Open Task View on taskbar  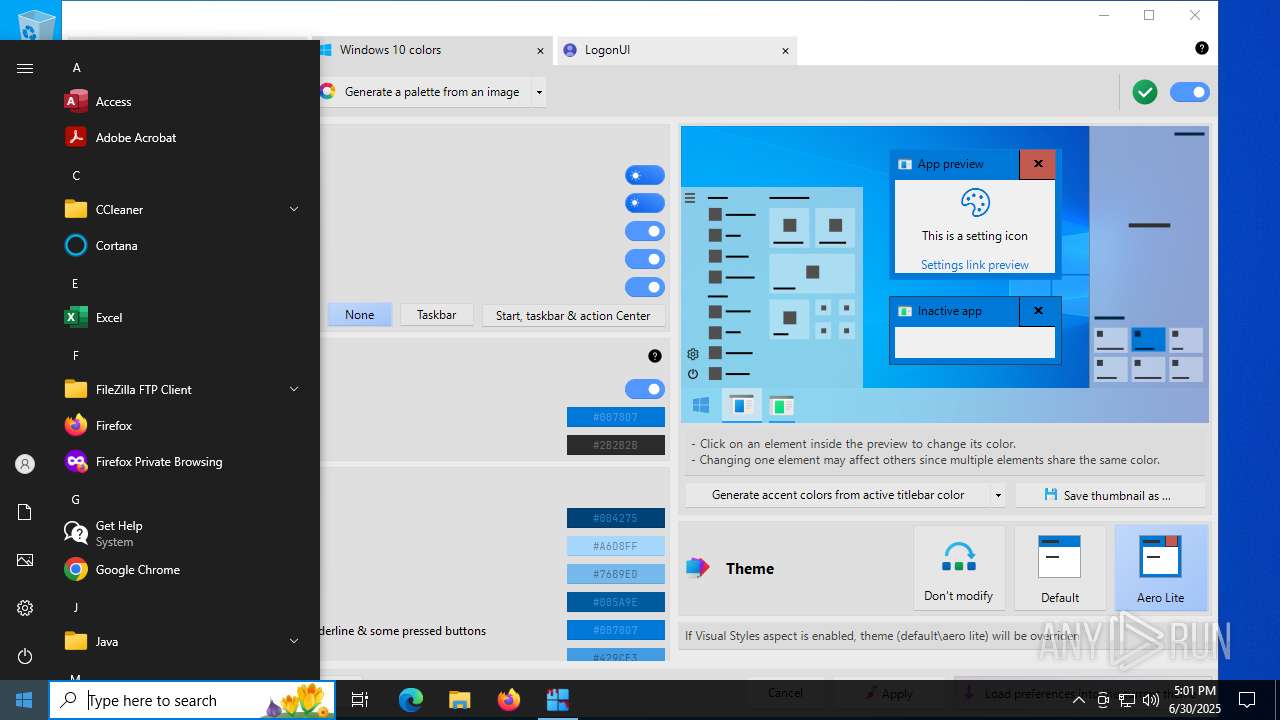click(360, 700)
